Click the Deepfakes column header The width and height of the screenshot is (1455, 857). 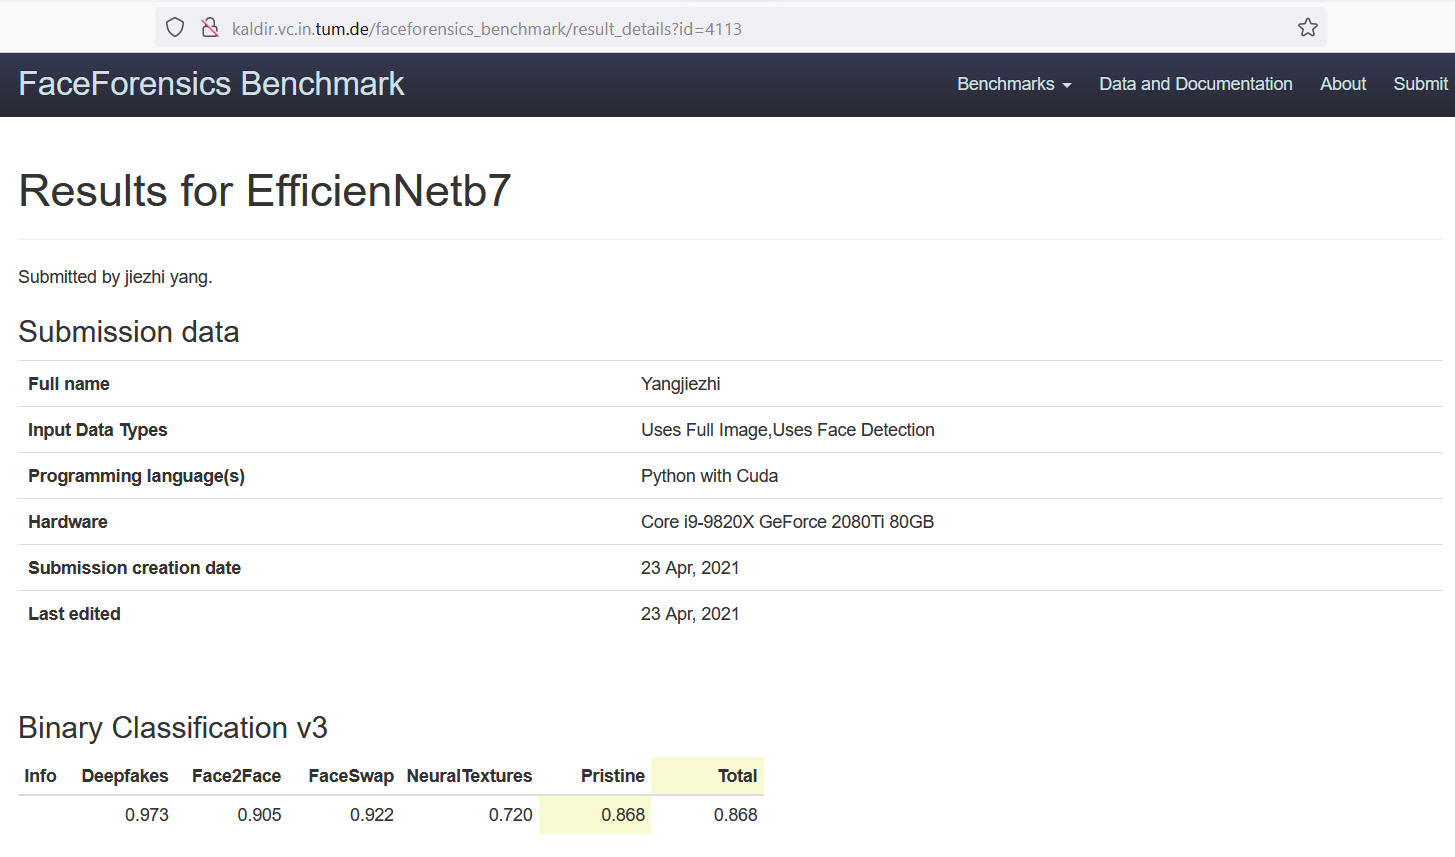pyautogui.click(x=125, y=776)
